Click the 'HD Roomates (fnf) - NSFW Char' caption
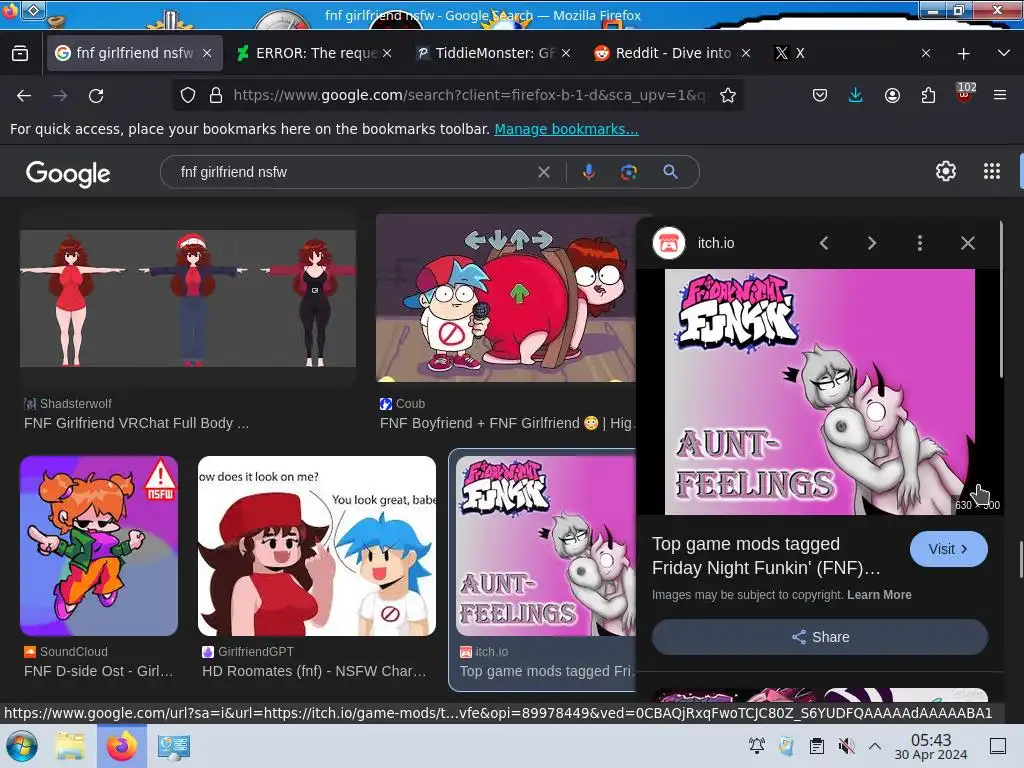 click(314, 671)
